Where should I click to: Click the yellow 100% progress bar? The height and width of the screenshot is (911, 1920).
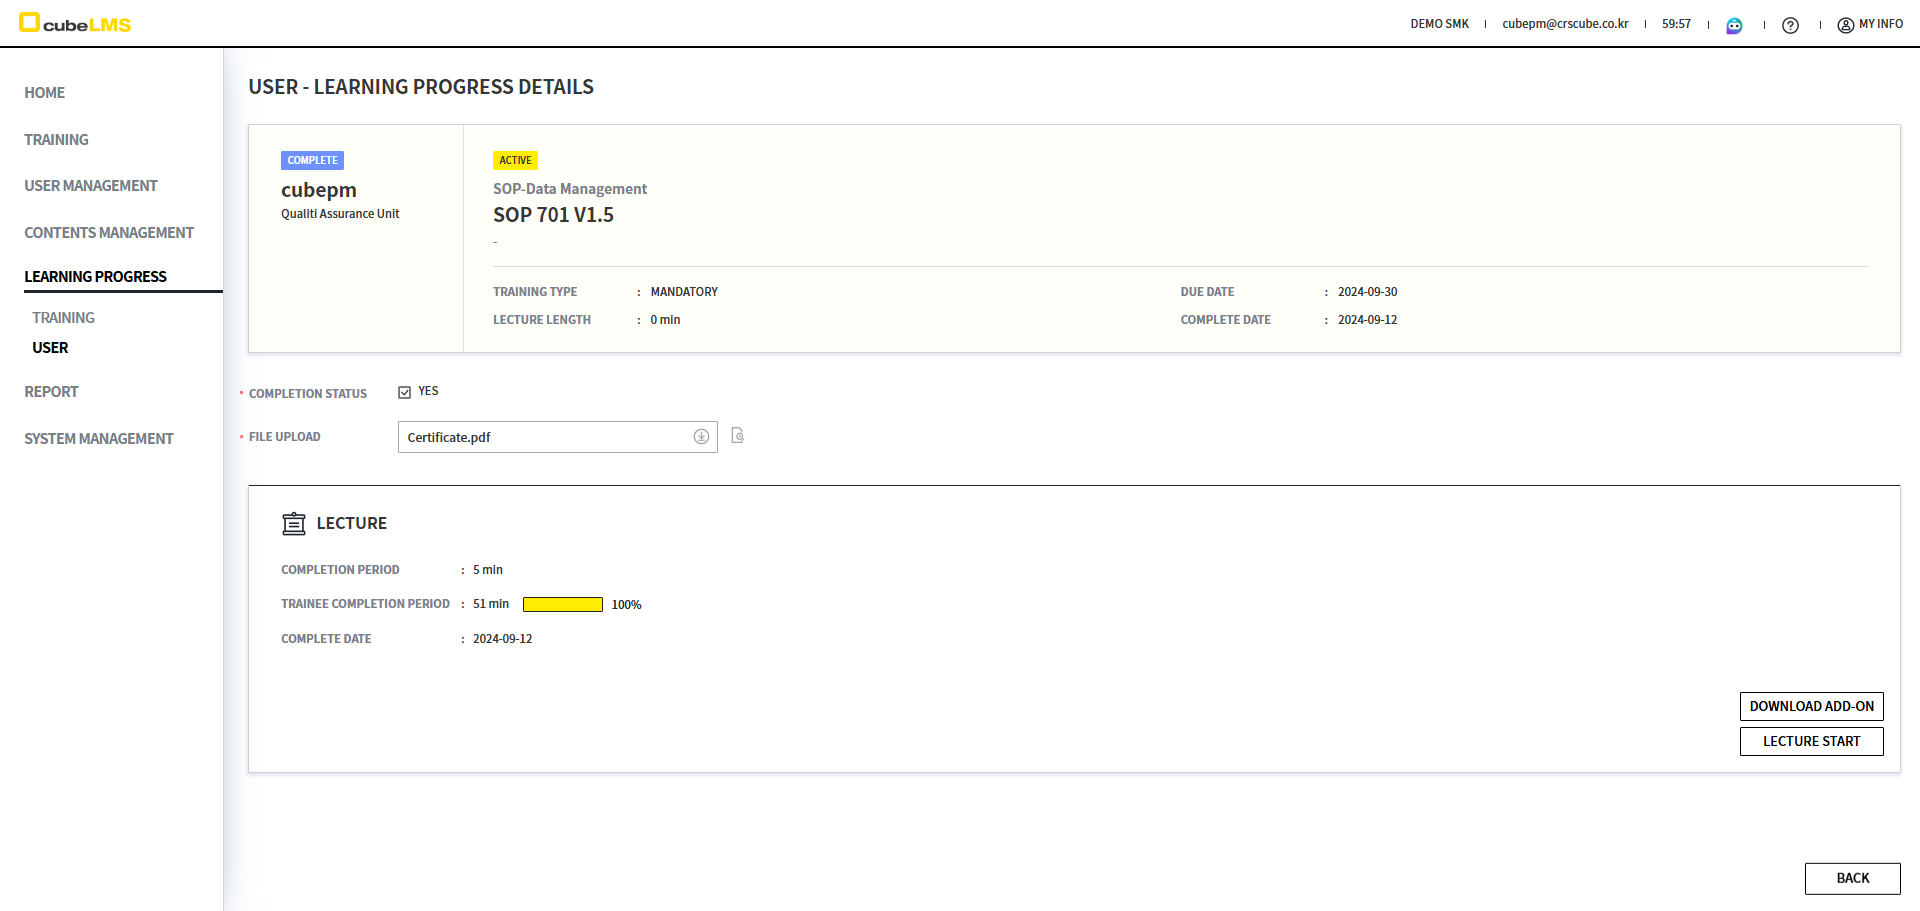(562, 605)
